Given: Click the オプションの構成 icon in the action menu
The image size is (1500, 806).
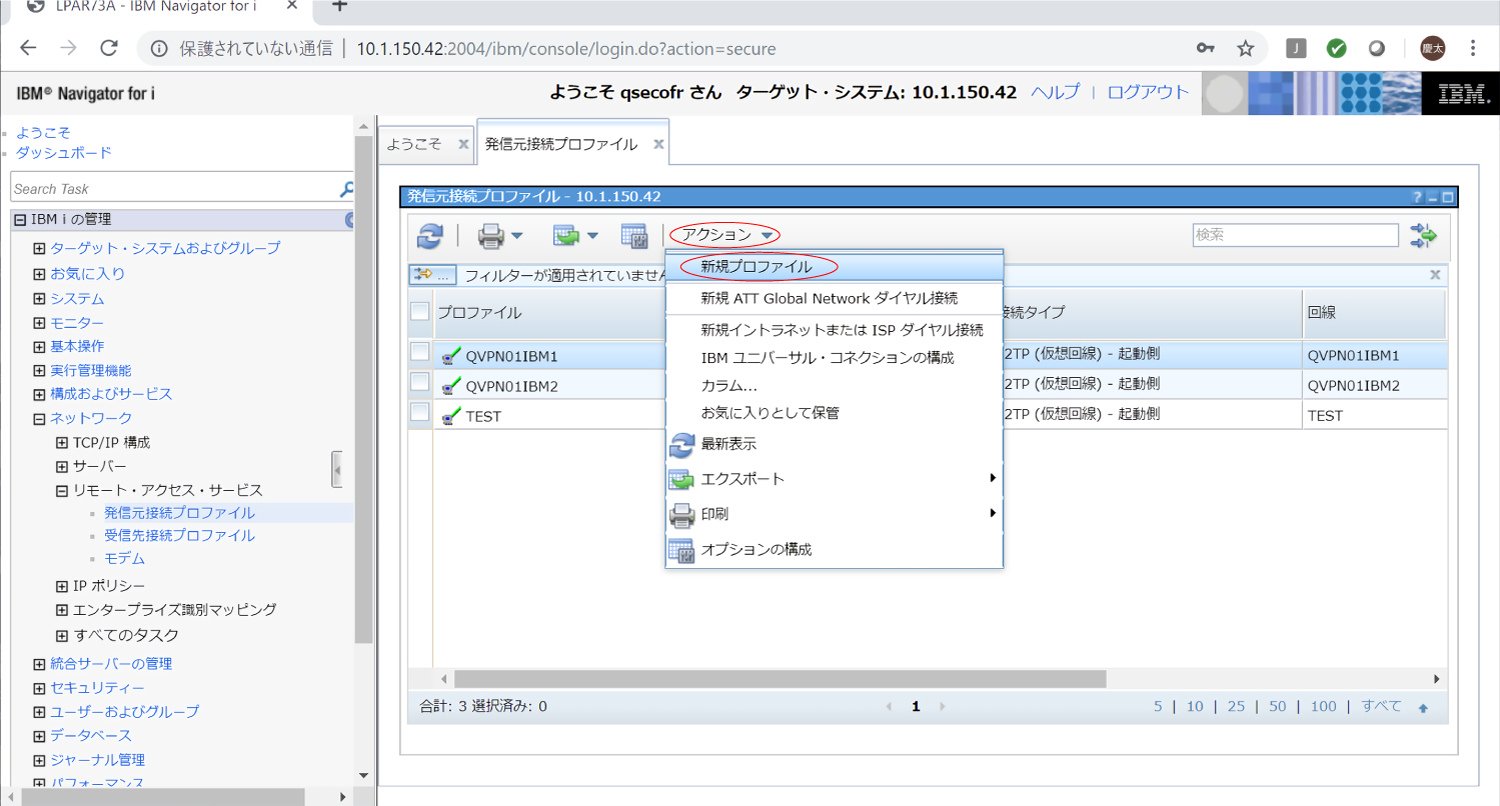Looking at the screenshot, I should click(681, 550).
